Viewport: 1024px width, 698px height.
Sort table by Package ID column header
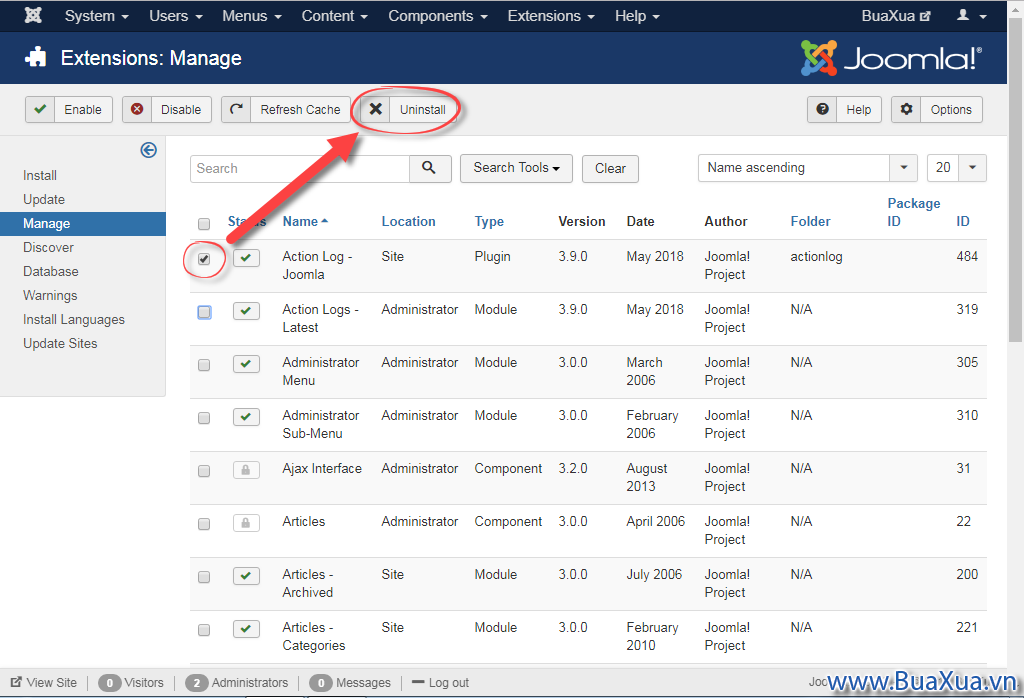tap(913, 212)
